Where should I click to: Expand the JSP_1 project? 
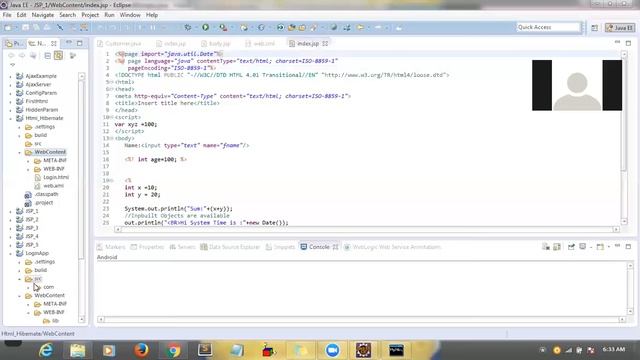click(x=11, y=211)
